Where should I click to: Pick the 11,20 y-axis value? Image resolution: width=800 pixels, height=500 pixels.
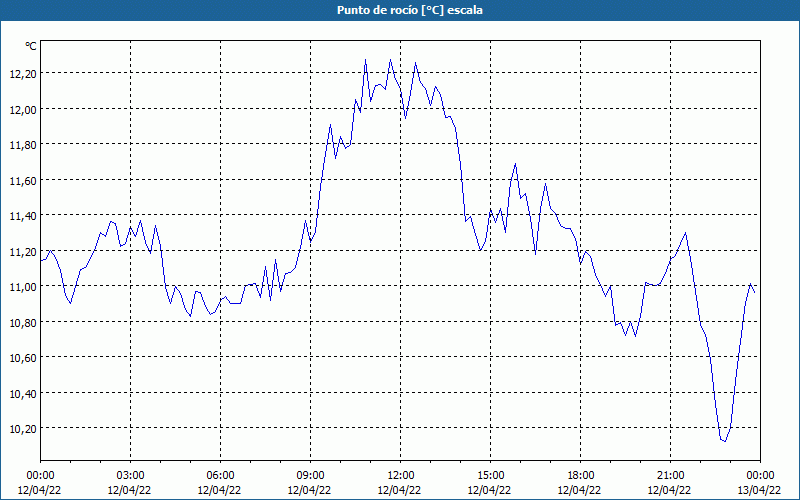[23, 252]
